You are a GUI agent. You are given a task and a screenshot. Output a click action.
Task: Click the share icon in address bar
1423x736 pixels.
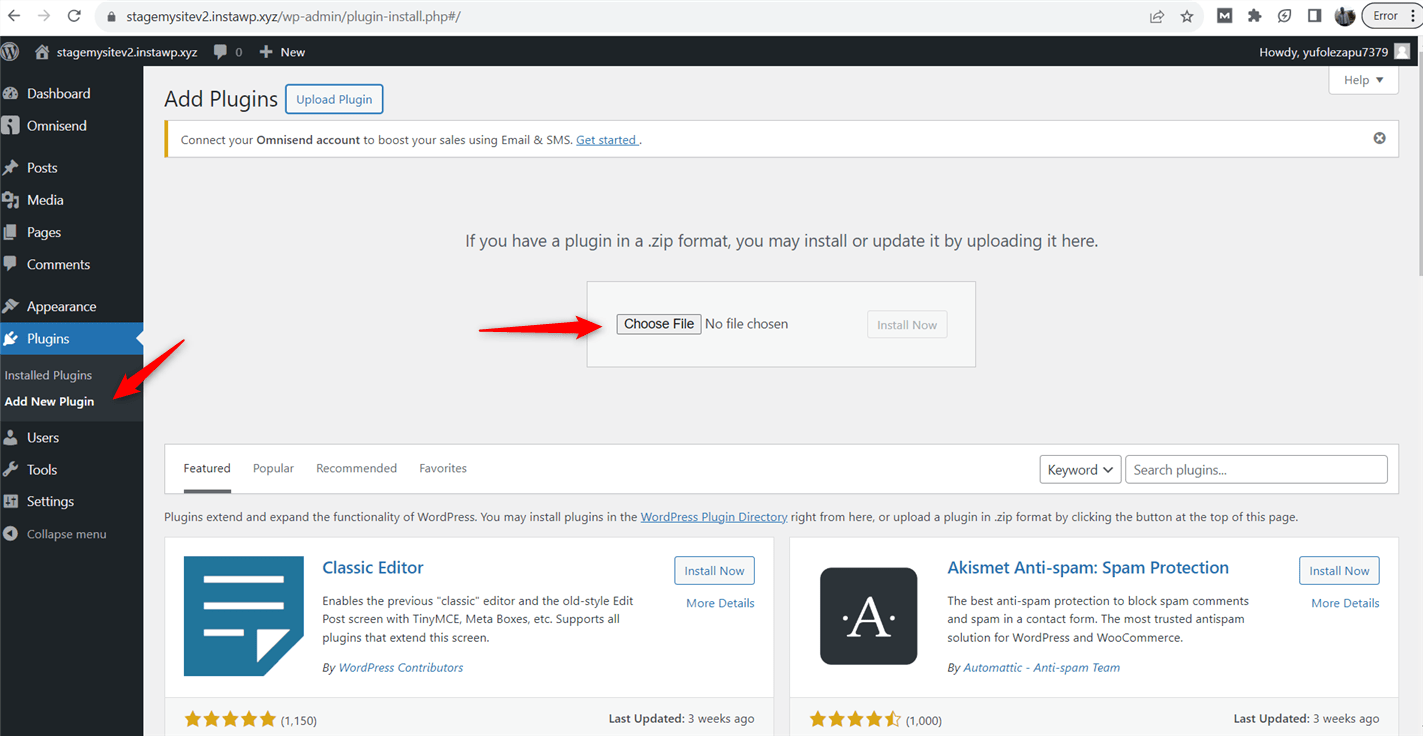coord(1157,16)
